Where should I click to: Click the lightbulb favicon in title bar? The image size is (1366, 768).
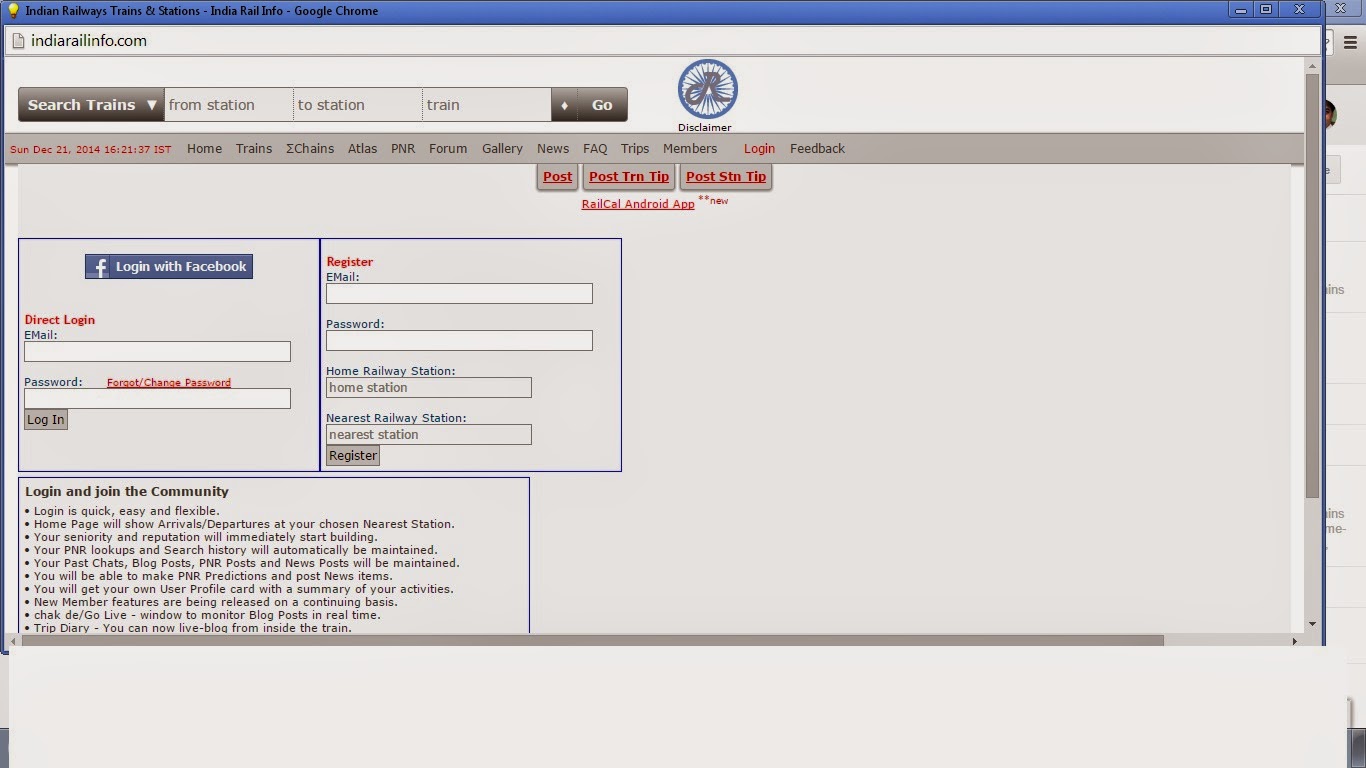pyautogui.click(x=13, y=10)
